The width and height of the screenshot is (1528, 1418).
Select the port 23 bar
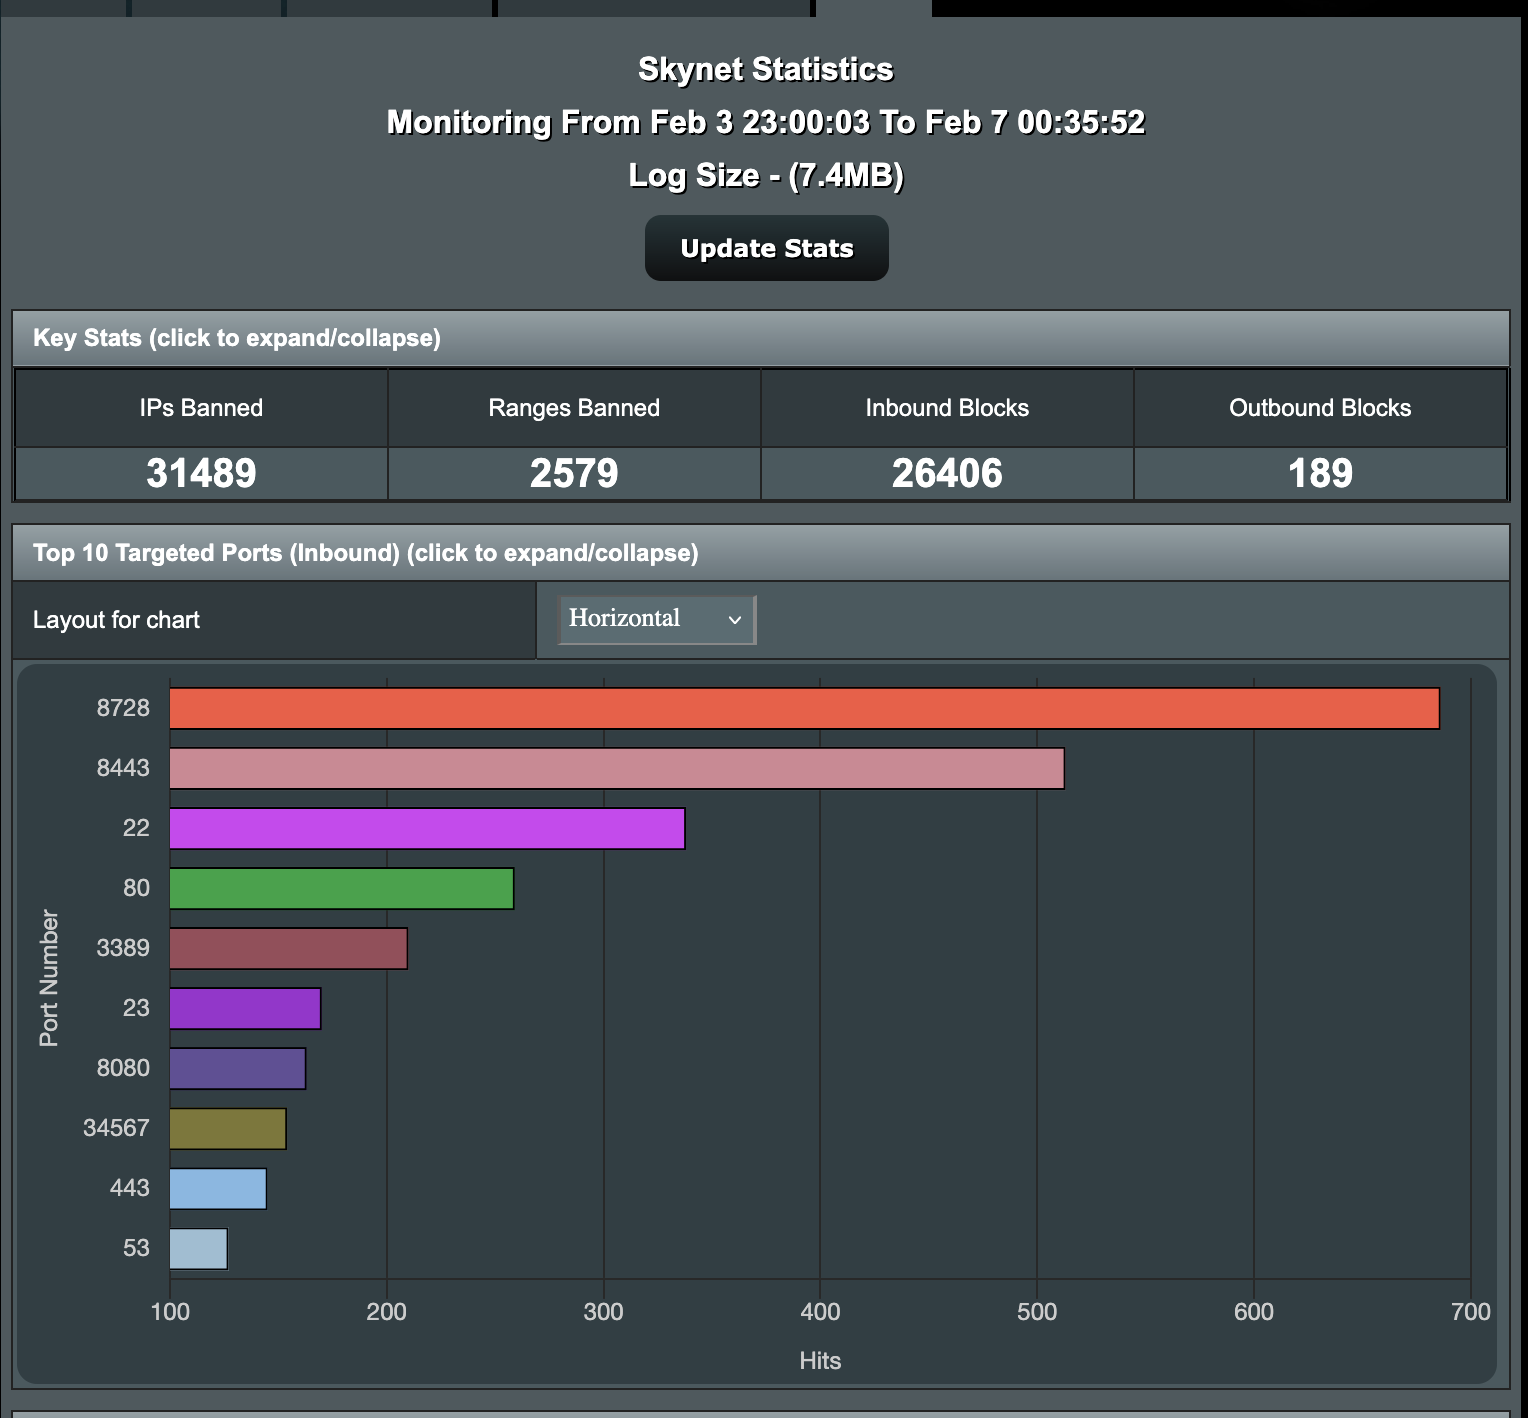(245, 1008)
